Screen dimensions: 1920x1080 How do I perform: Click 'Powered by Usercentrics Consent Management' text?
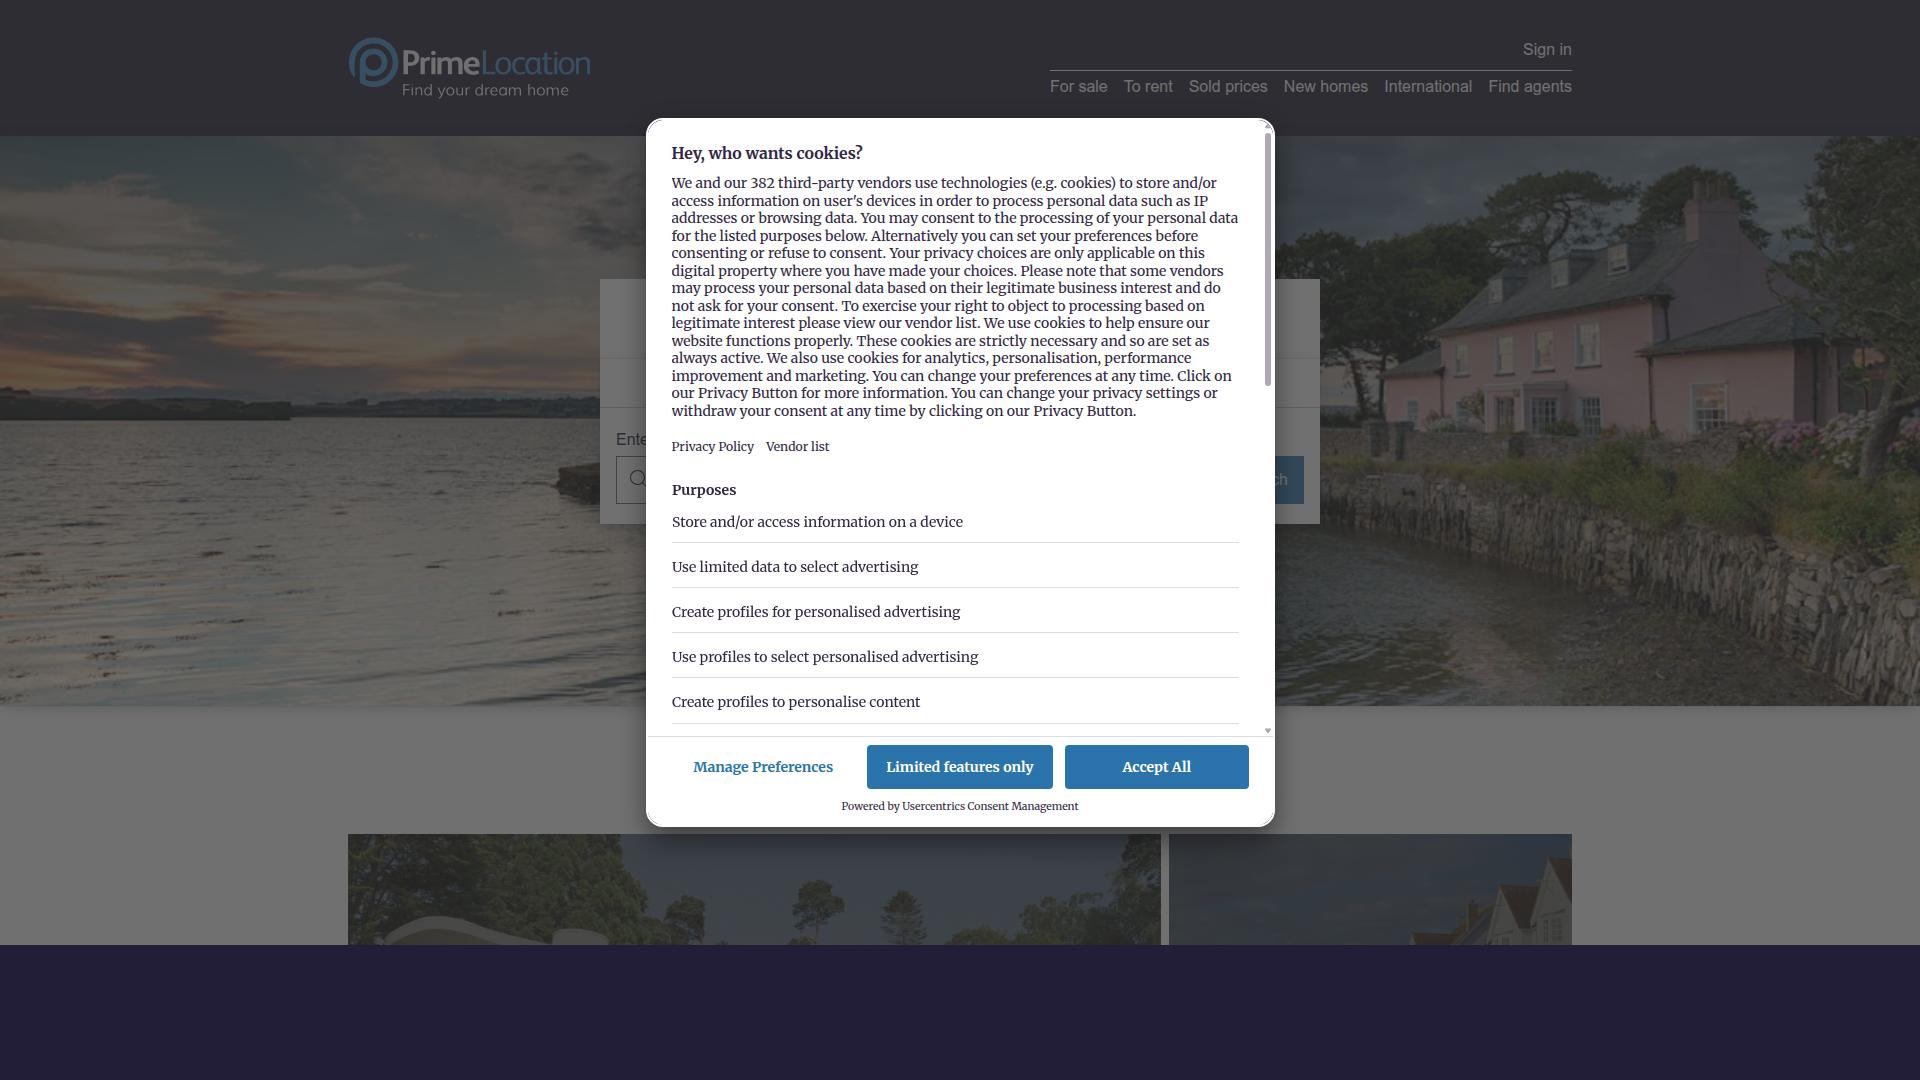960,806
